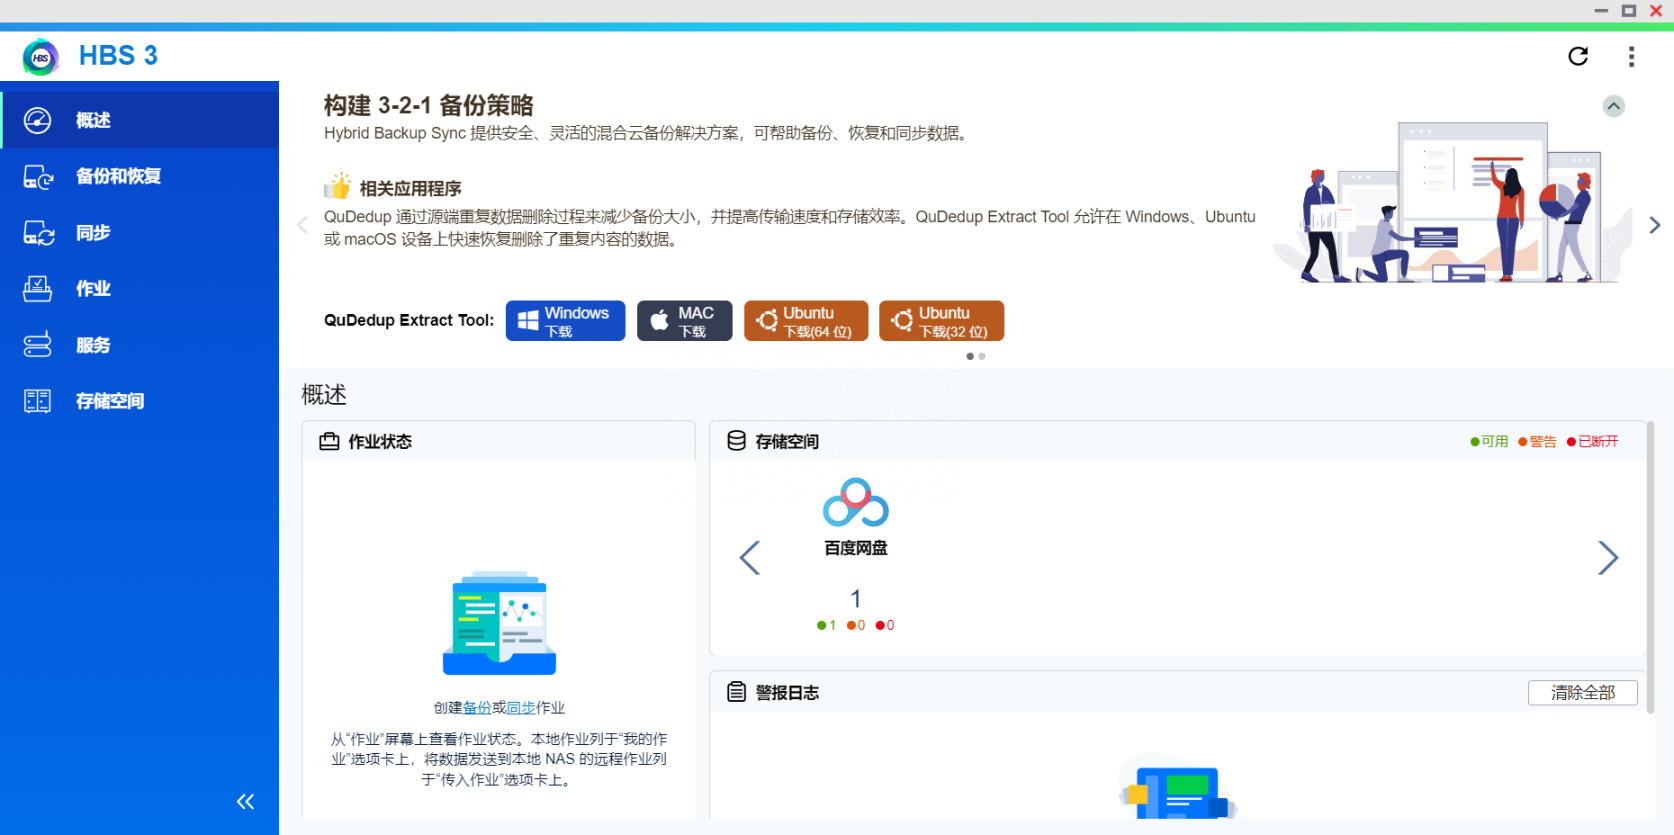Maximize the HBS 3 window
The width and height of the screenshot is (1674, 835).
click(1629, 11)
